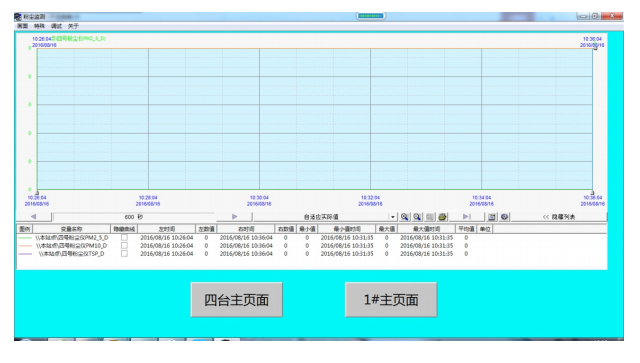Screen dimensions: 640x363
Task: Tick hide-curve checkbox for TSP_D row
Action: (124, 254)
